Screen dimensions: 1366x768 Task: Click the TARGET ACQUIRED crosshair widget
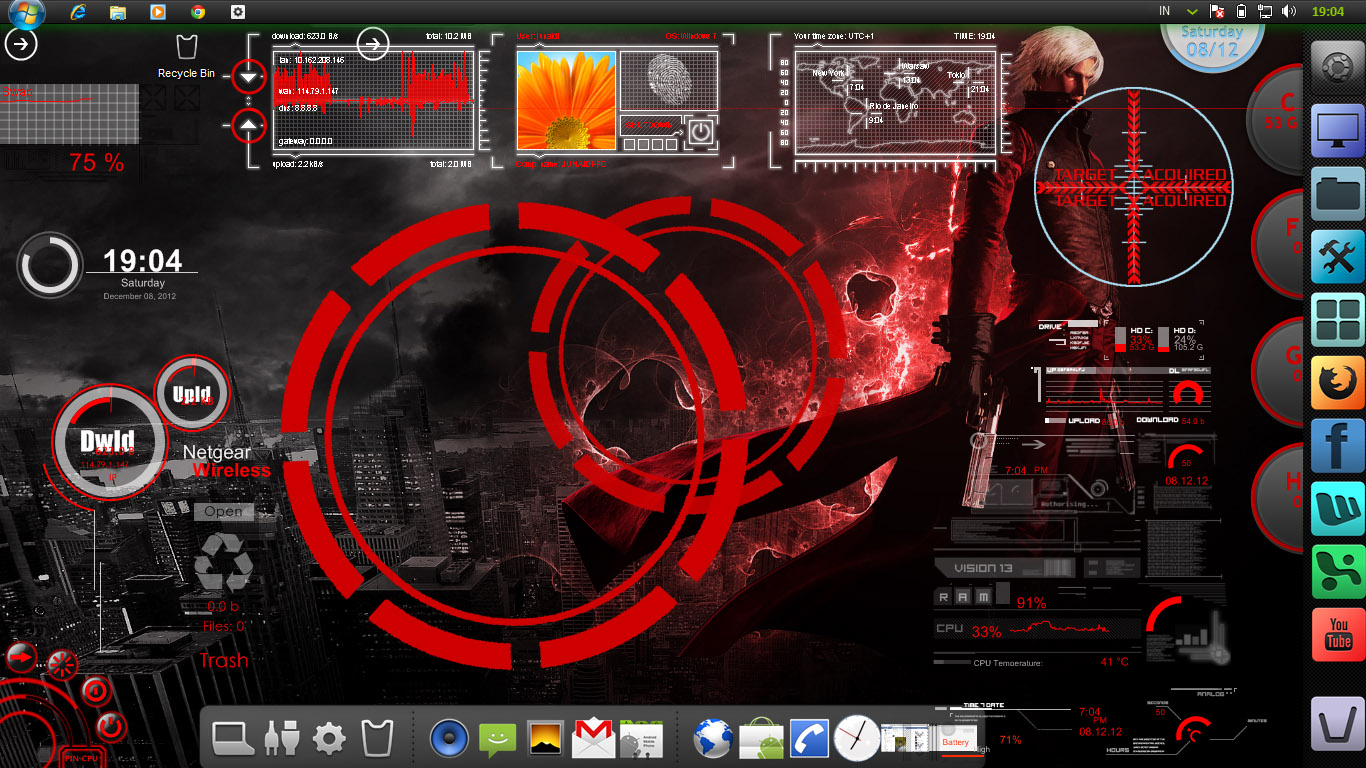[x=1134, y=188]
